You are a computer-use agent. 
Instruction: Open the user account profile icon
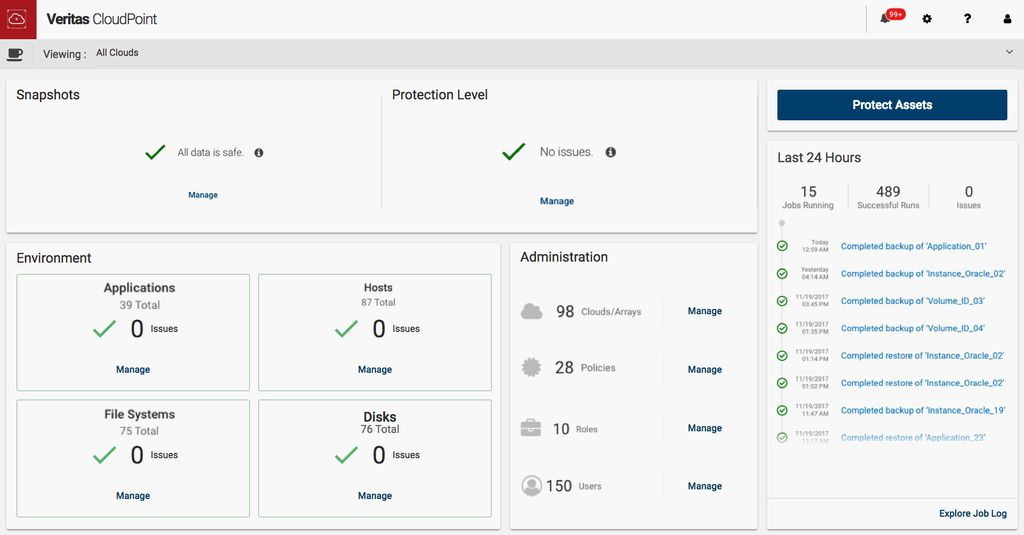click(x=1007, y=19)
